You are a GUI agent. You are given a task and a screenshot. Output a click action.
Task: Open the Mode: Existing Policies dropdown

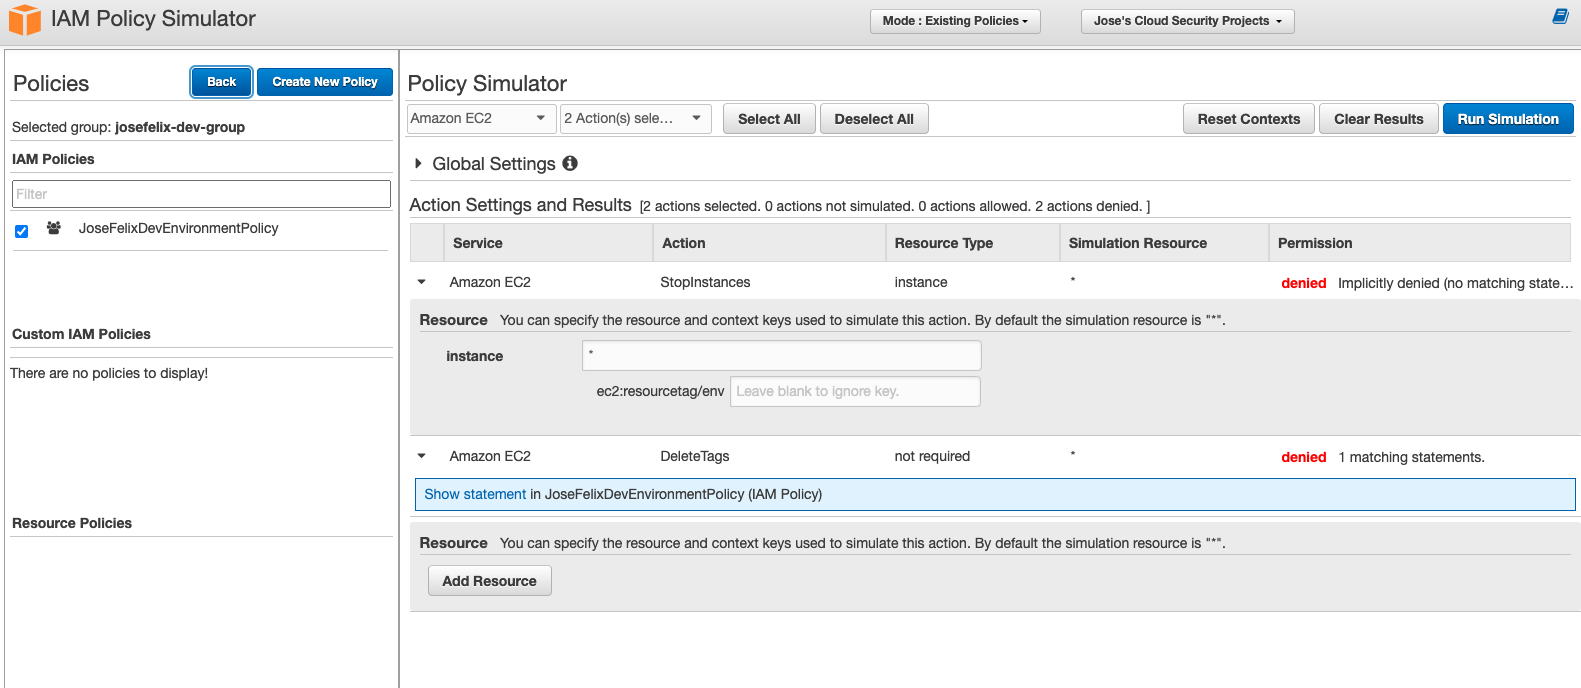point(955,21)
